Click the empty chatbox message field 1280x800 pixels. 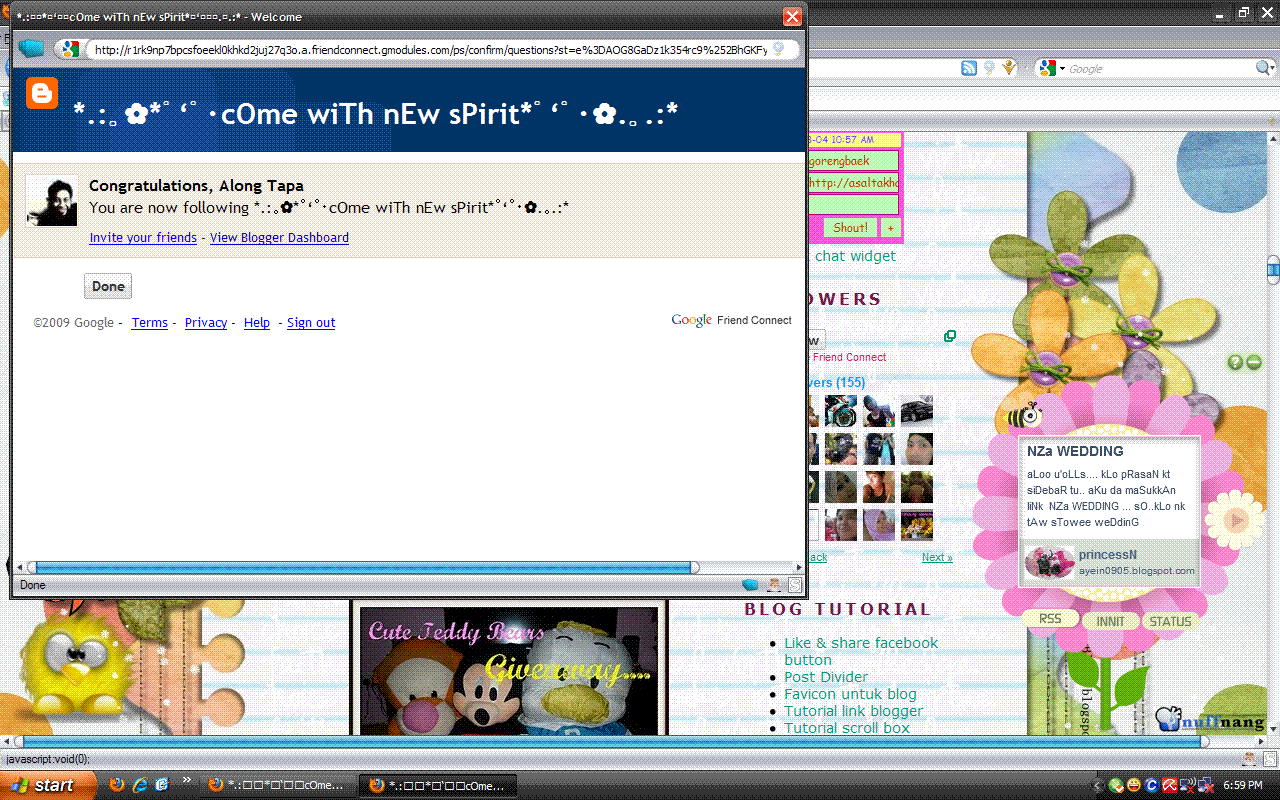(852, 205)
